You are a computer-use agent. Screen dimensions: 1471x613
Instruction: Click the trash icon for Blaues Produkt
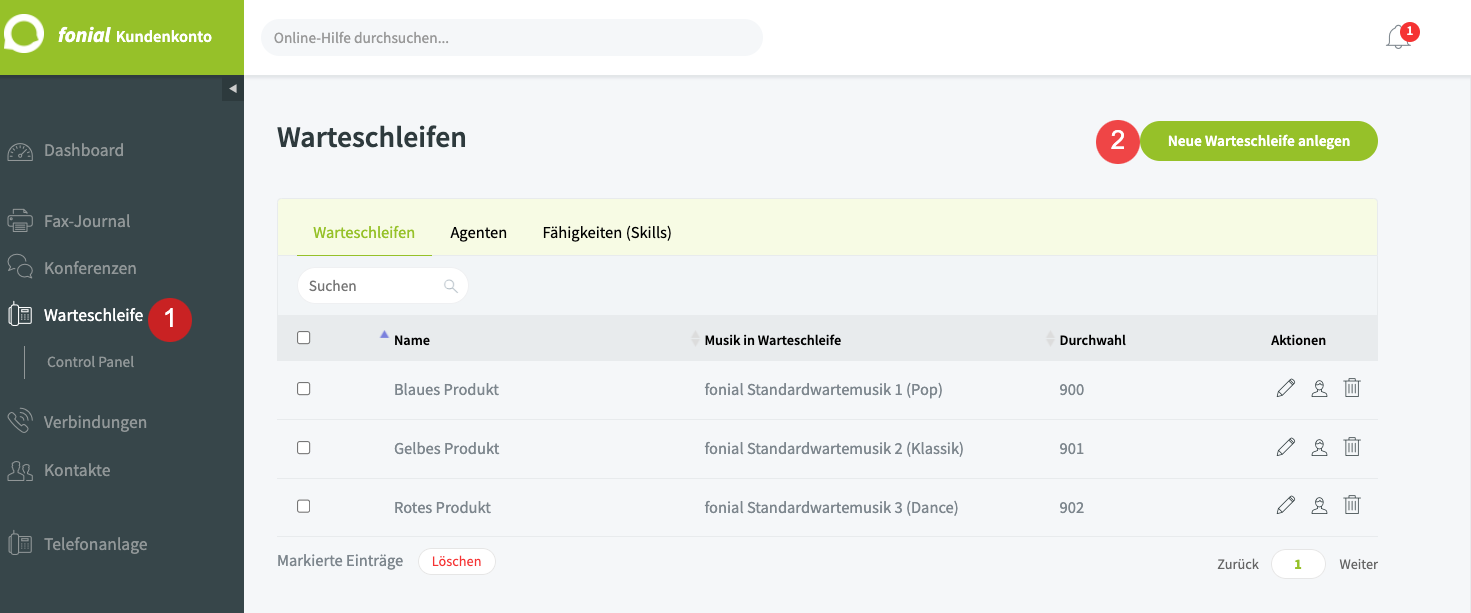pos(1352,388)
